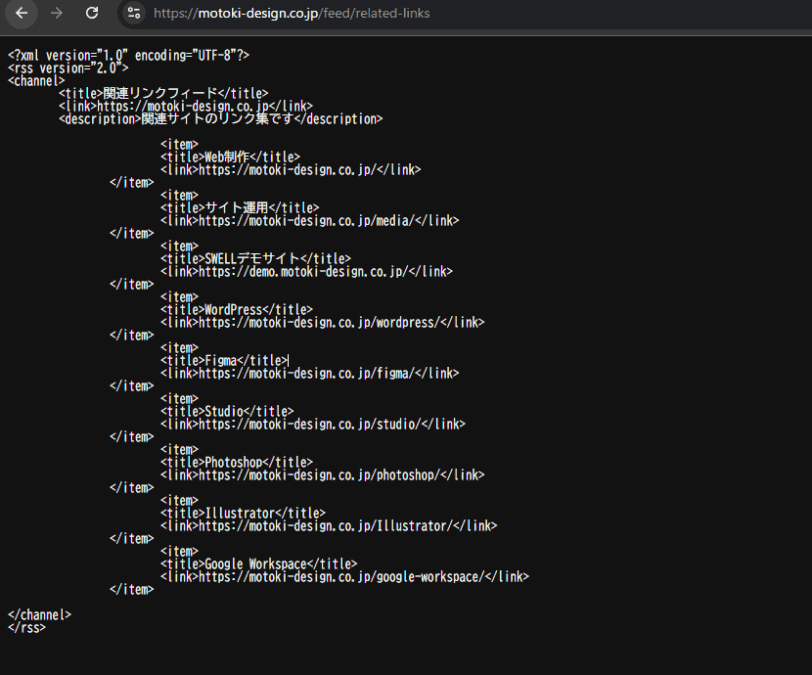
Task: Click the link line ending in /wordpress/
Action: 322,323
